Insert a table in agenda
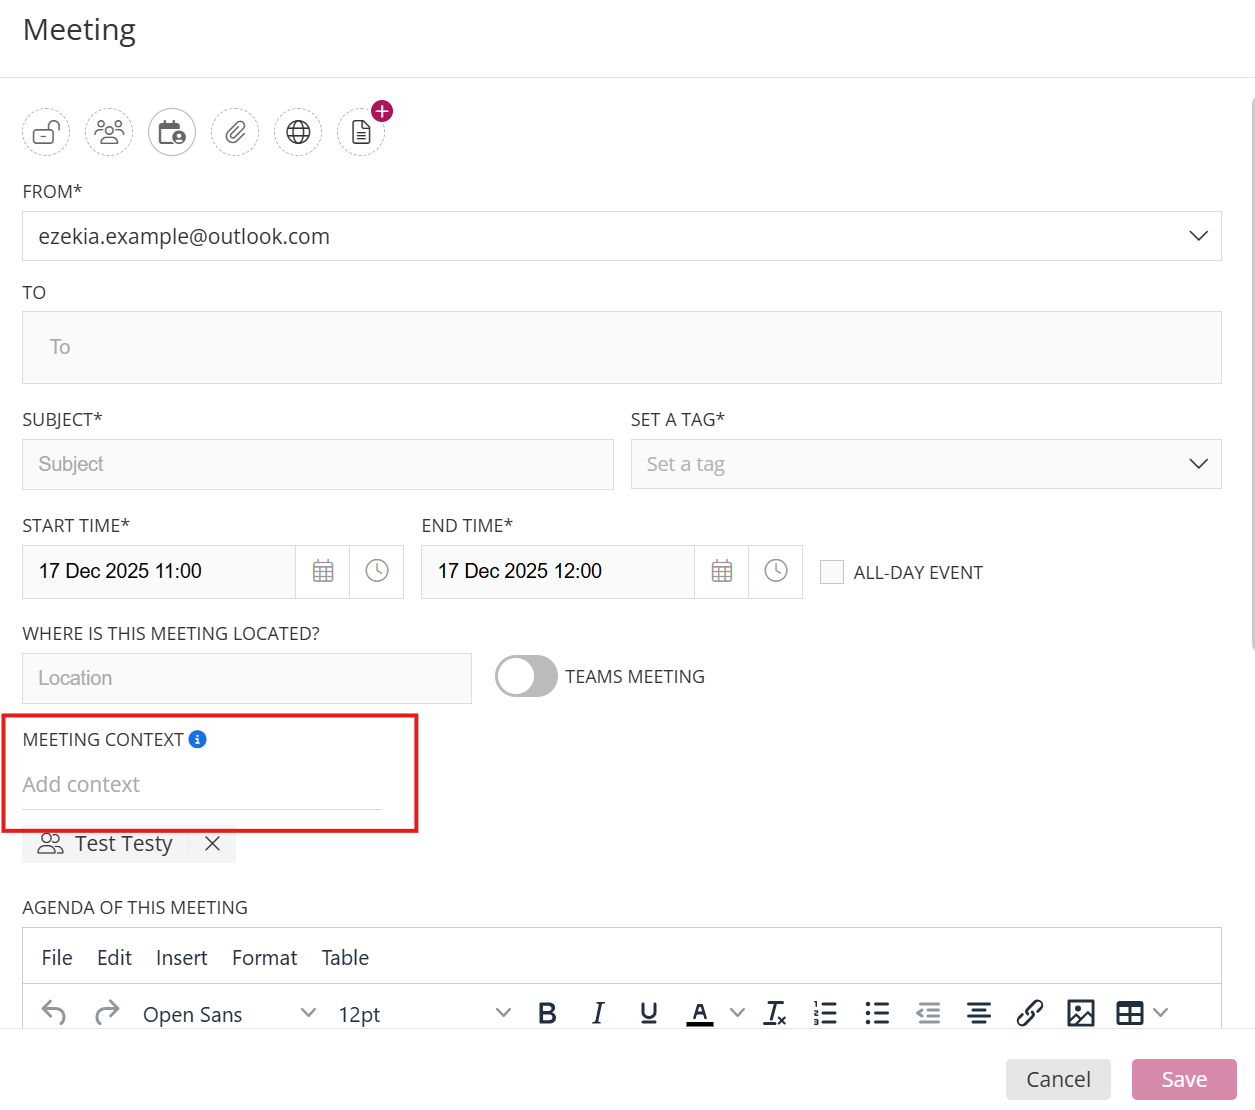The width and height of the screenshot is (1255, 1110). tap(1130, 1013)
